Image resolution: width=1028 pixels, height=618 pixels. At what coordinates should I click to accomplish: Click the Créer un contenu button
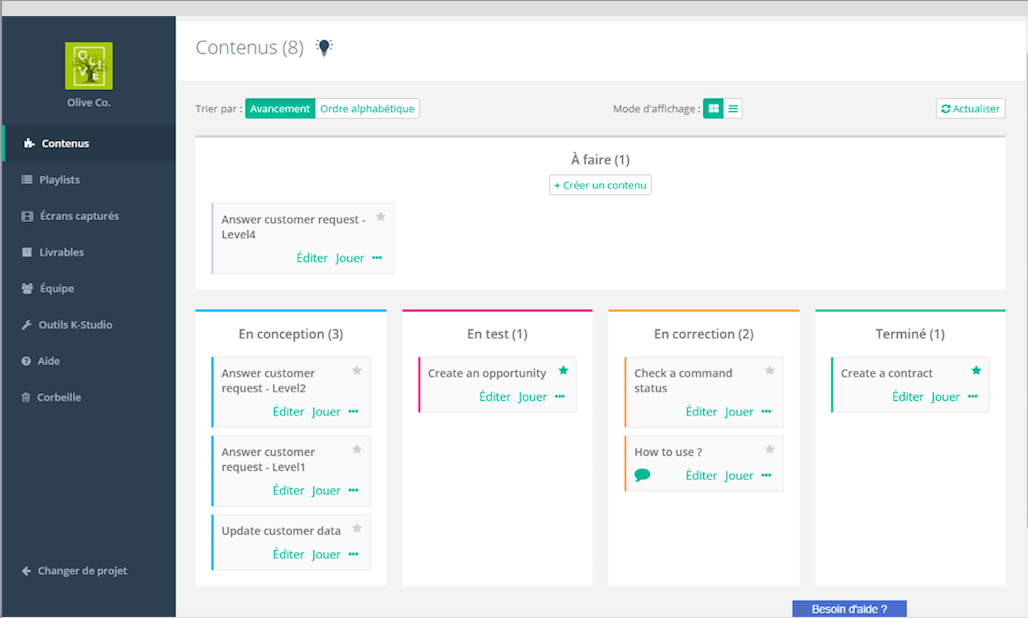[x=601, y=185]
